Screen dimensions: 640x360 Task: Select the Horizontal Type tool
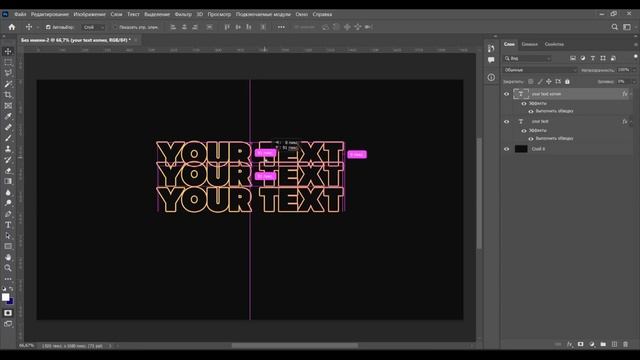[x=8, y=224]
